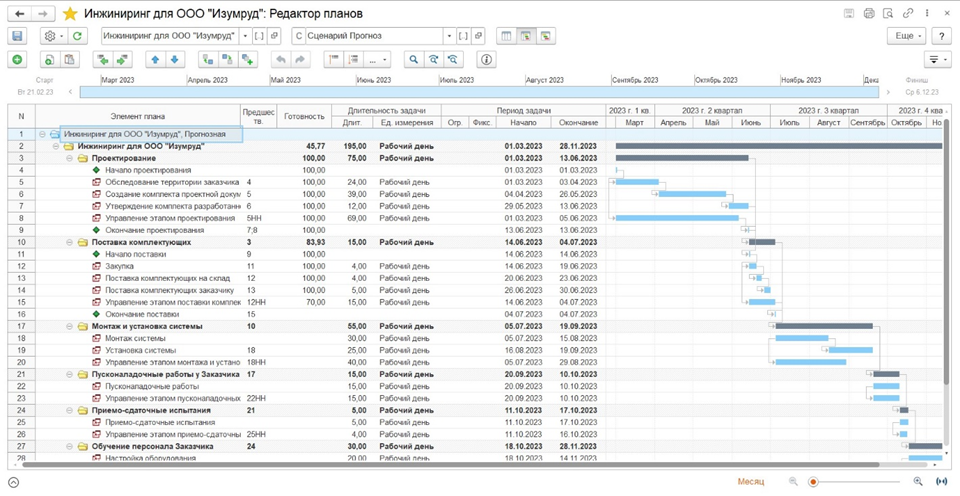Screen dimensions: 960x496
Task: Move selected task down with blue arrow
Action: coord(175,60)
